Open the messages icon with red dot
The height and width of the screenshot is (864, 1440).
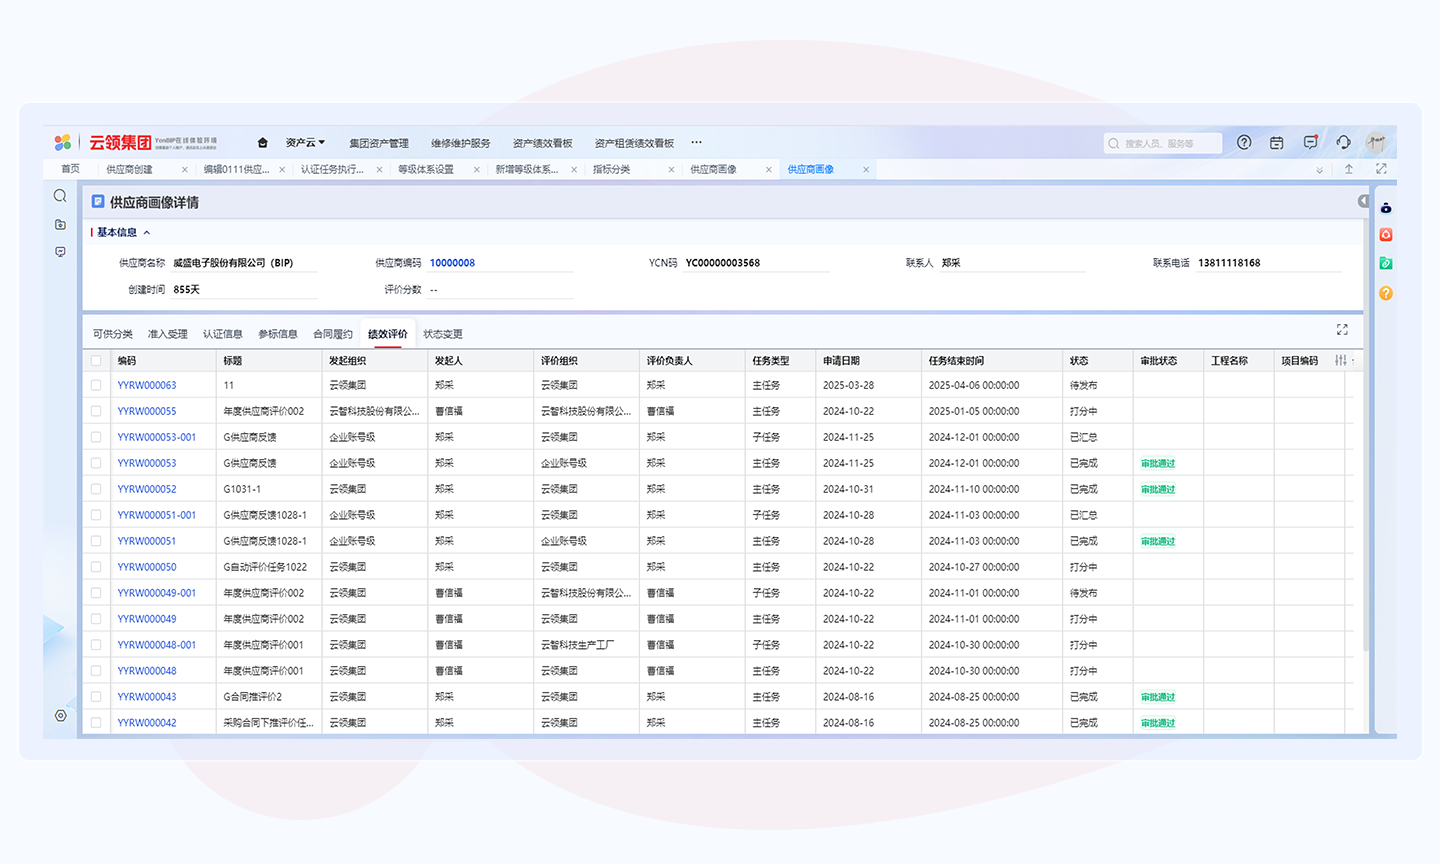pyautogui.click(x=1310, y=143)
